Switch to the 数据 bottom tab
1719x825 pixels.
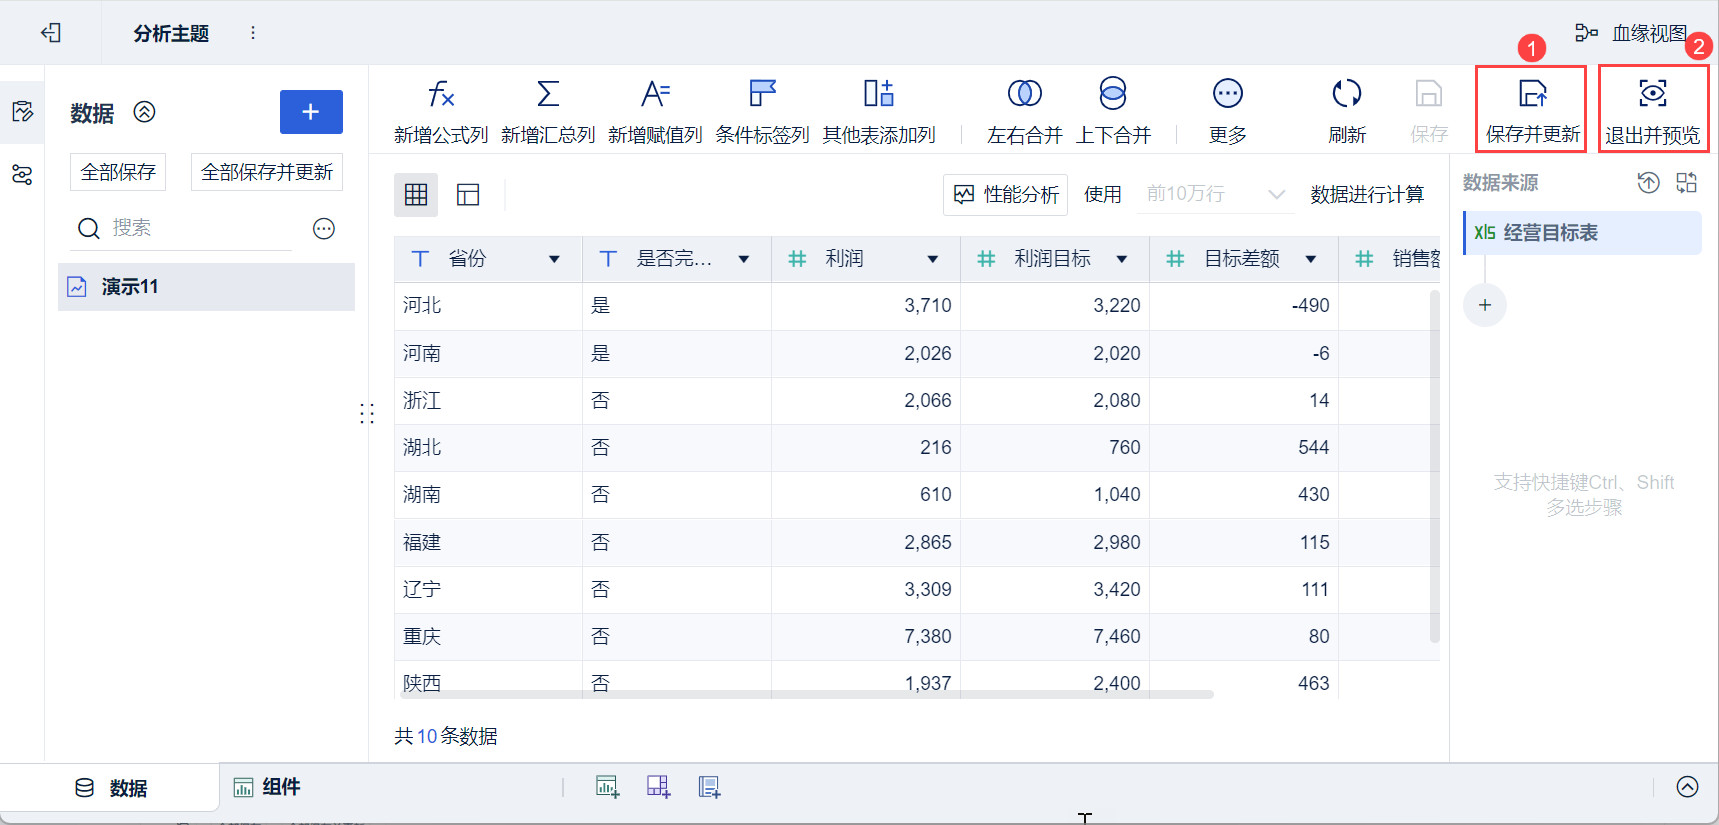click(x=111, y=788)
